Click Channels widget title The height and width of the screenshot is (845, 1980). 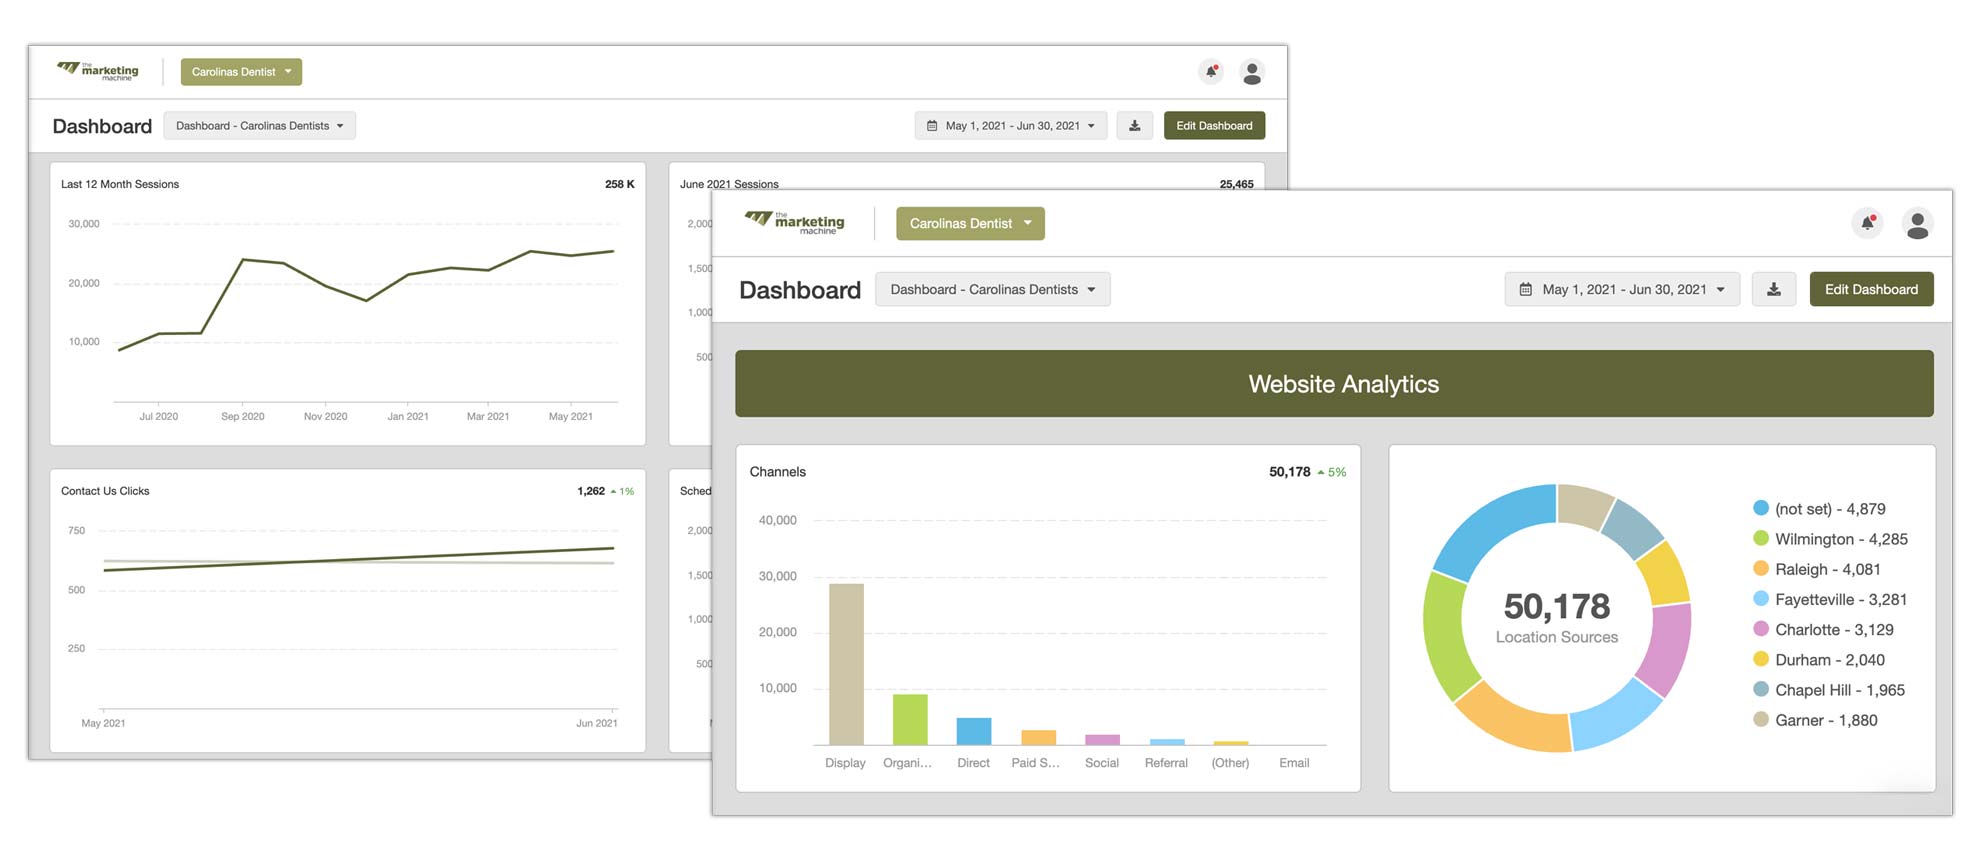tap(778, 472)
